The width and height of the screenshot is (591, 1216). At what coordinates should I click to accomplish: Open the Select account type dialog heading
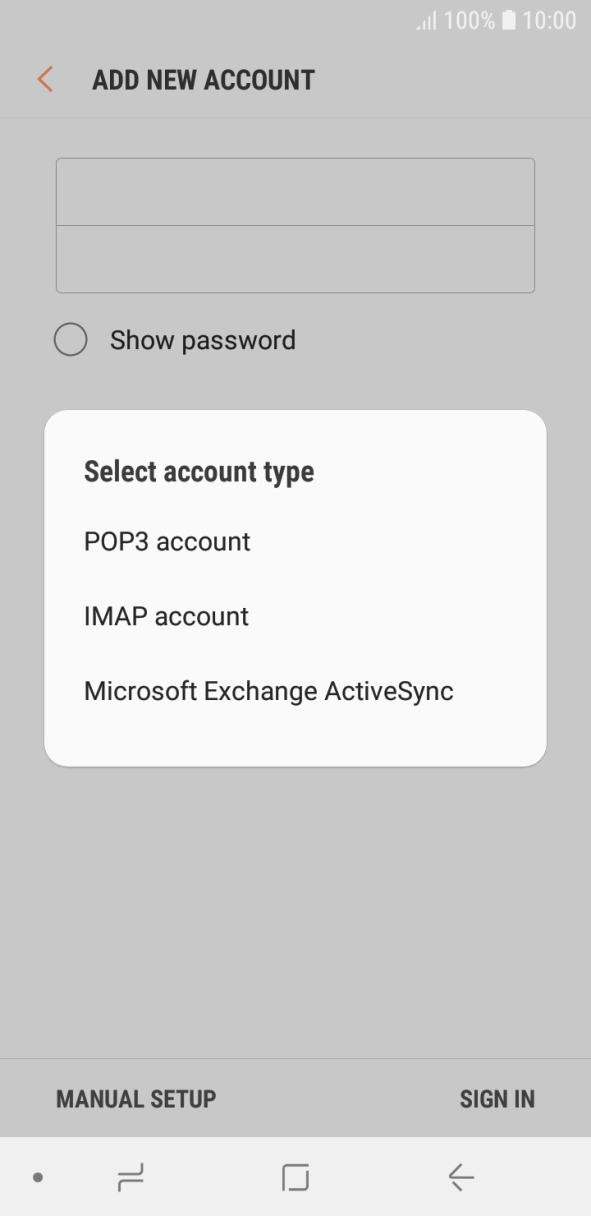[198, 471]
